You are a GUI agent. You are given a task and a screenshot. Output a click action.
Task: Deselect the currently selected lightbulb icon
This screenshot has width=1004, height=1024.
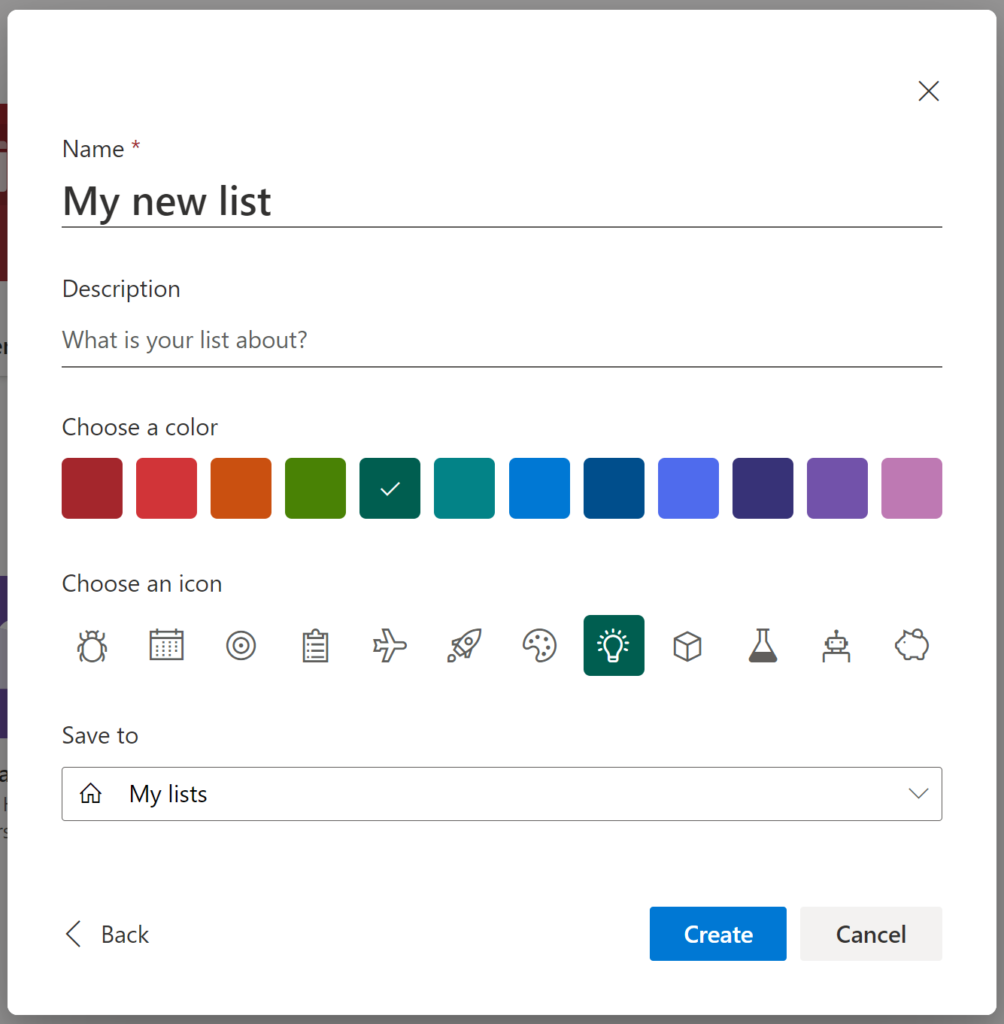coord(613,645)
